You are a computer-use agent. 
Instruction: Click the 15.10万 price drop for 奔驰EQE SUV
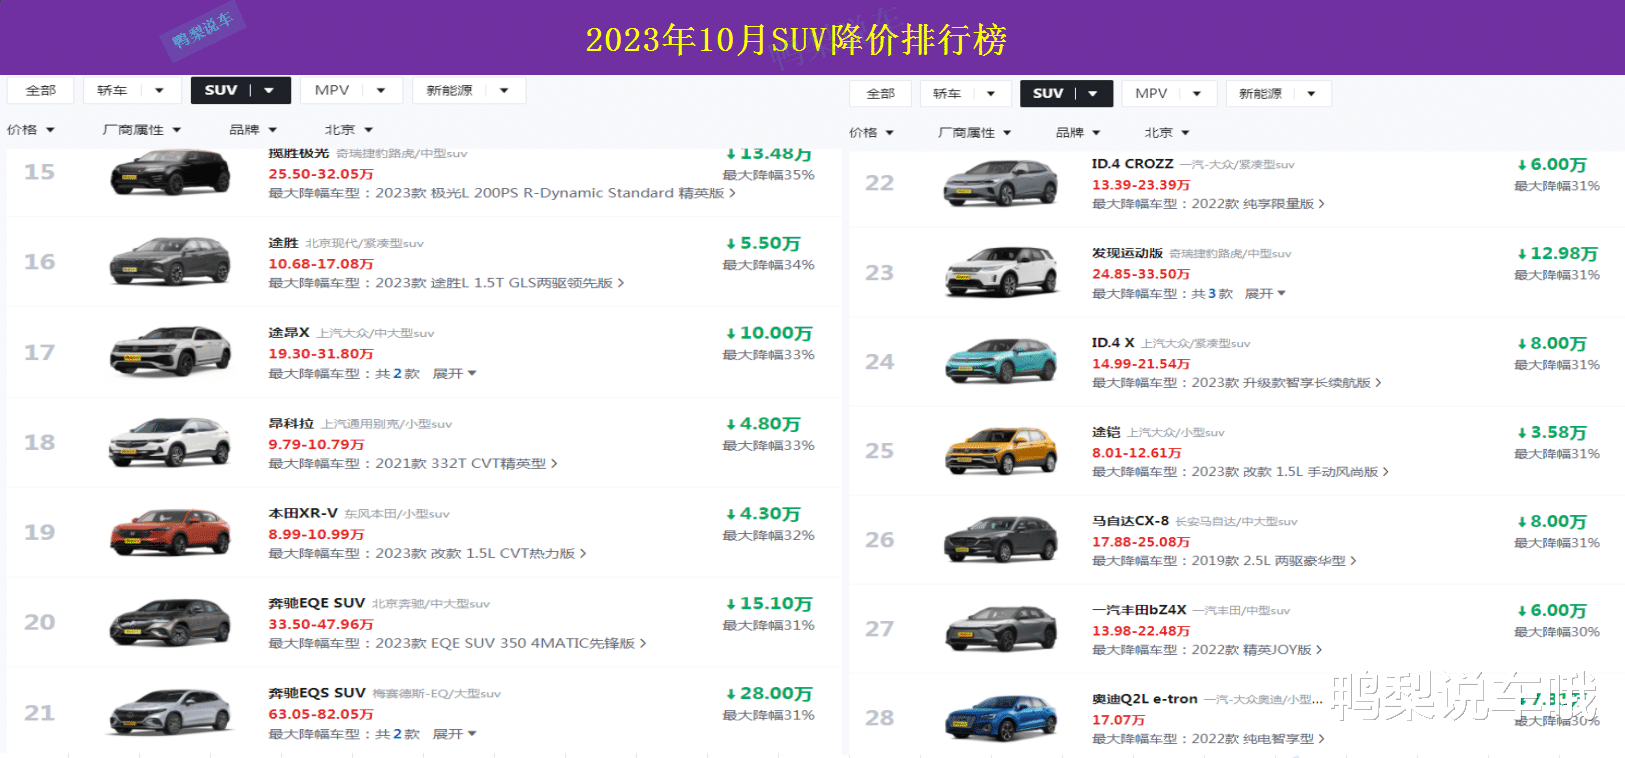(x=768, y=604)
